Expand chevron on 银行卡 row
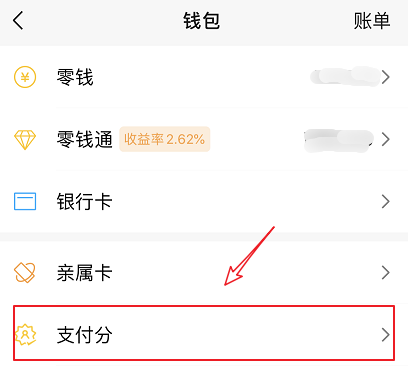Screen dimensions: 408x368 tap(386, 201)
